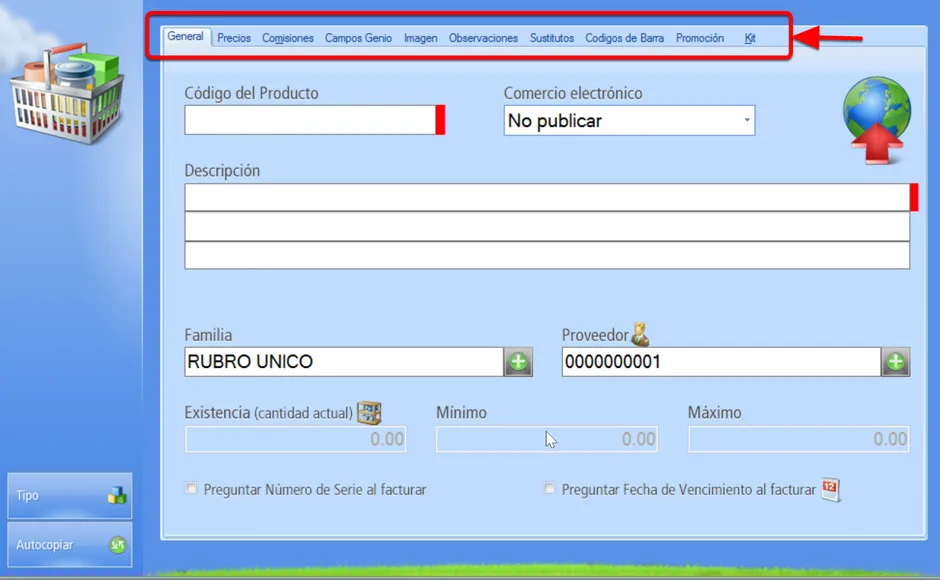Open the Codigos de Barra tab
Image resolution: width=940 pixels, height=580 pixels.
click(624, 38)
